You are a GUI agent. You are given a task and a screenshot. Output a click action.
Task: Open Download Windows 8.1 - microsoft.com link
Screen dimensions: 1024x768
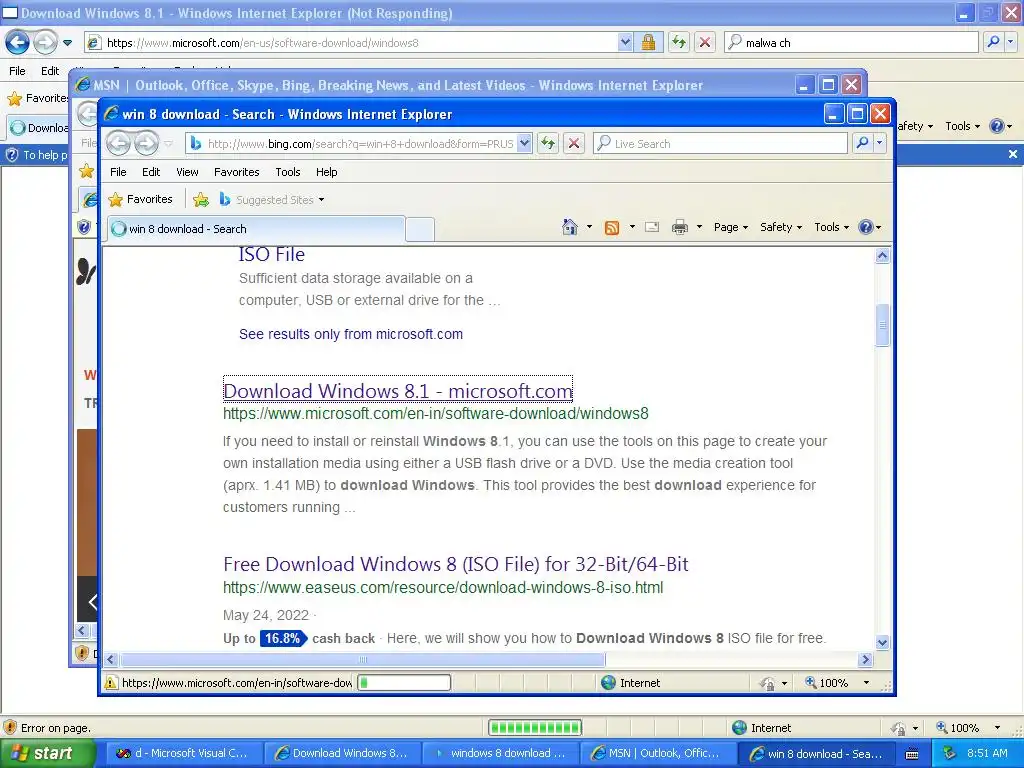(x=398, y=391)
